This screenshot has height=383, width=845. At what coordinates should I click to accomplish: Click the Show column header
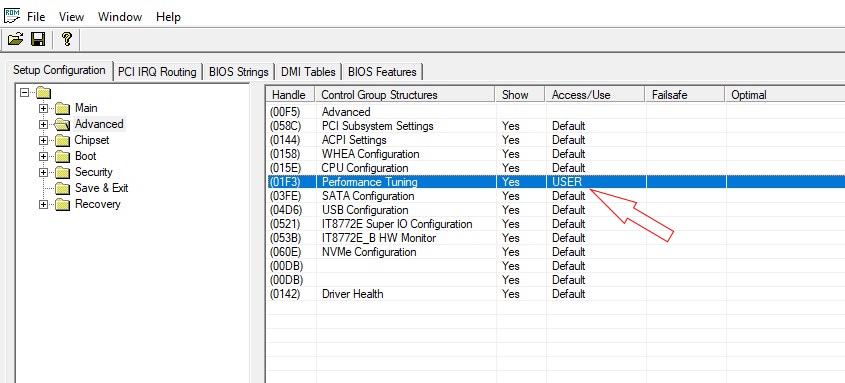coord(520,95)
